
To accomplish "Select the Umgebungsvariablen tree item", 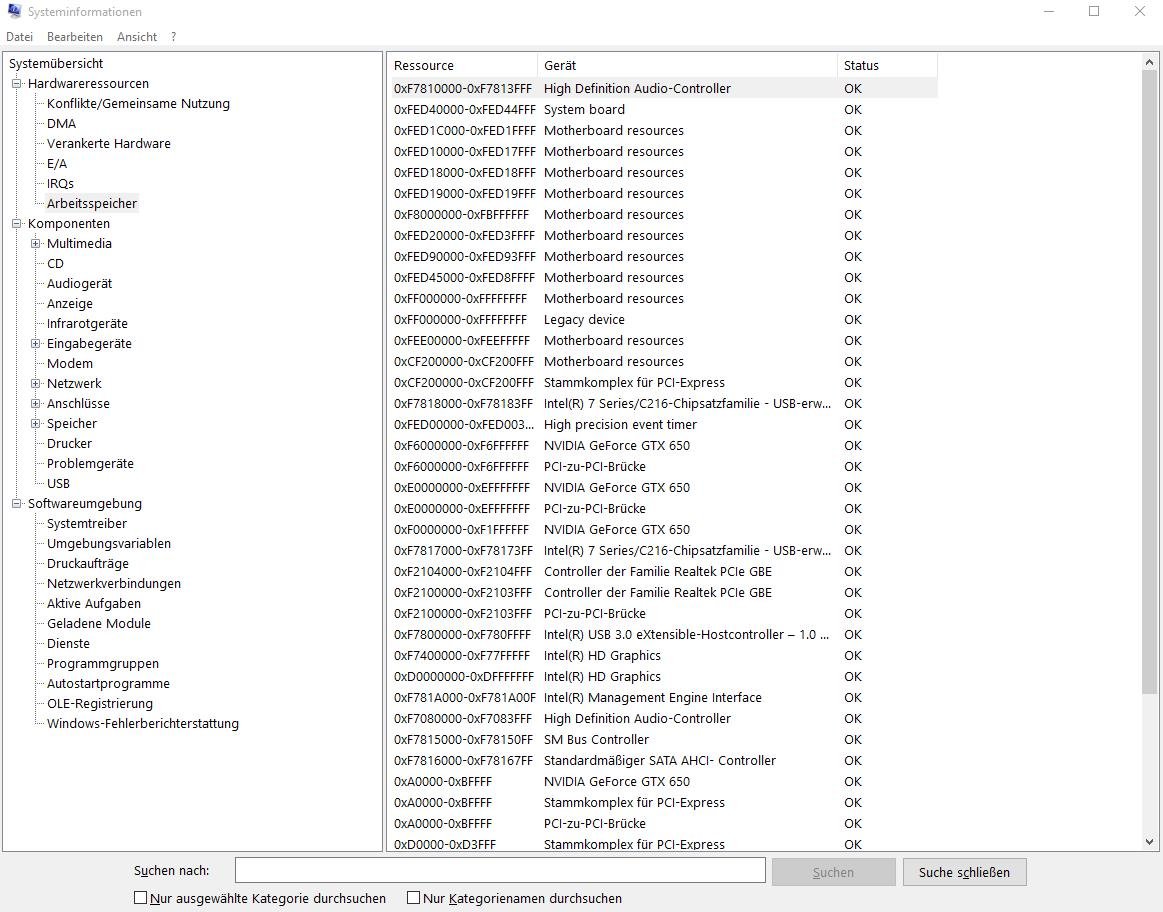I will 109,544.
